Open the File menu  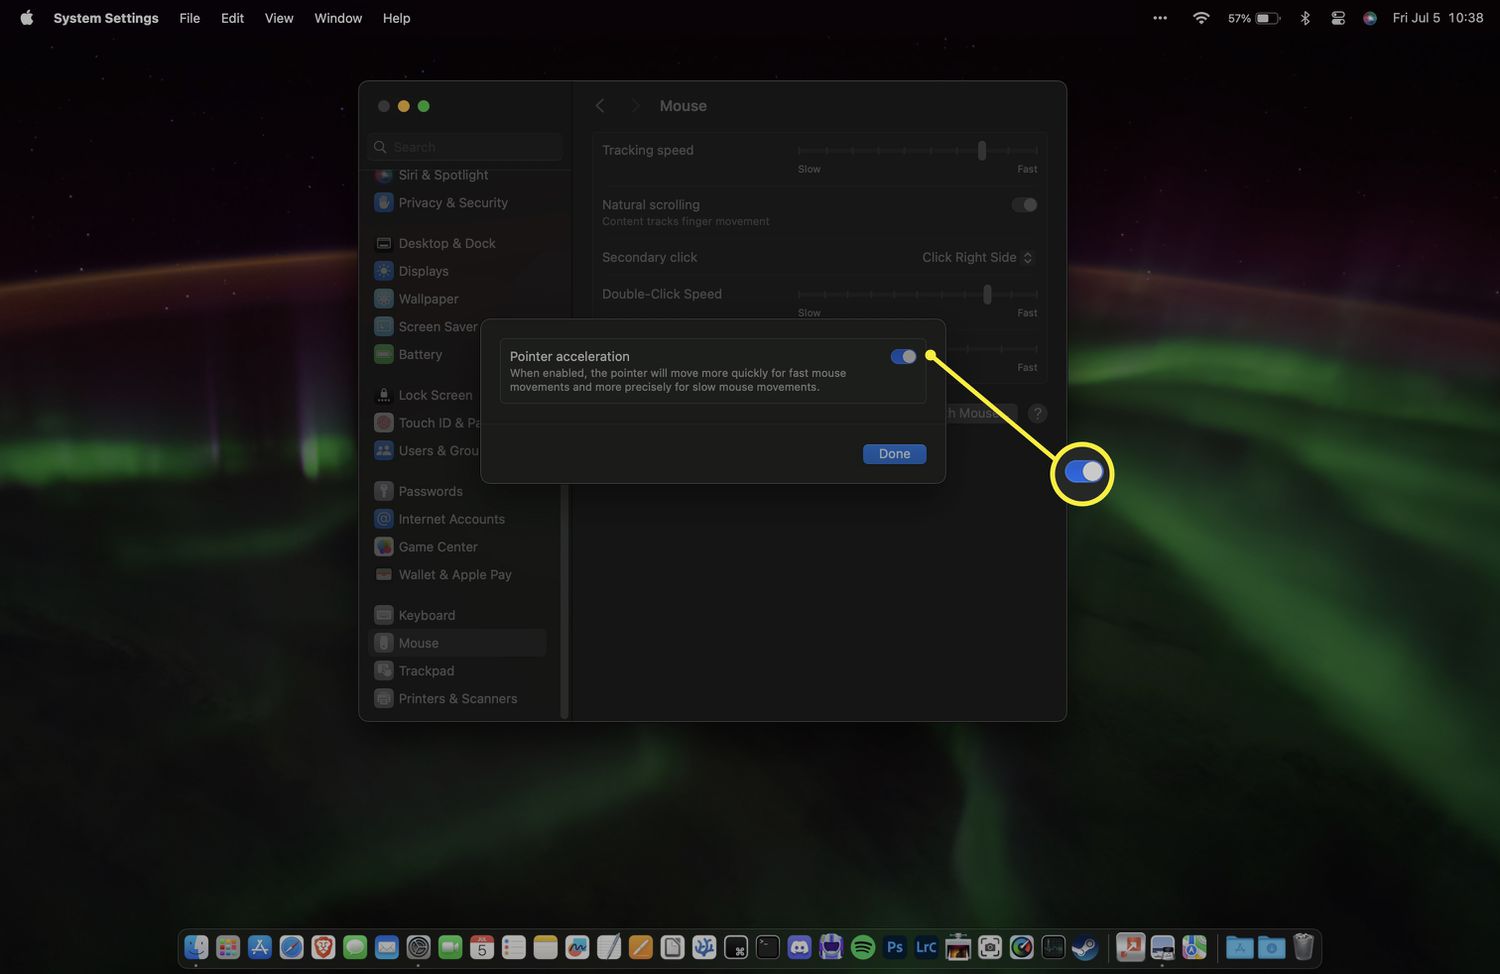tap(190, 18)
